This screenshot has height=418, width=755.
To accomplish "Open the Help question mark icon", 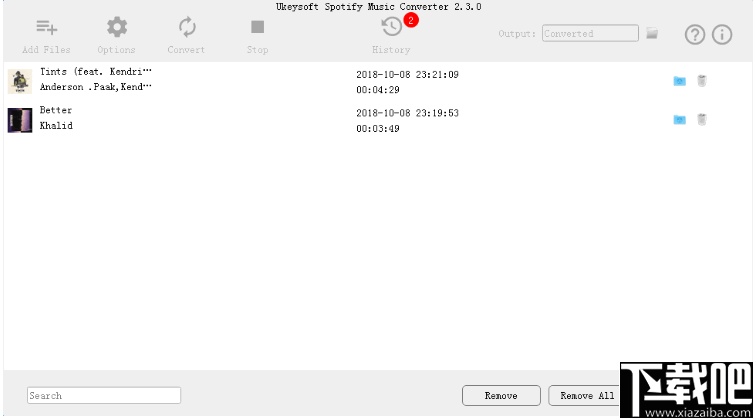I will click(x=695, y=35).
